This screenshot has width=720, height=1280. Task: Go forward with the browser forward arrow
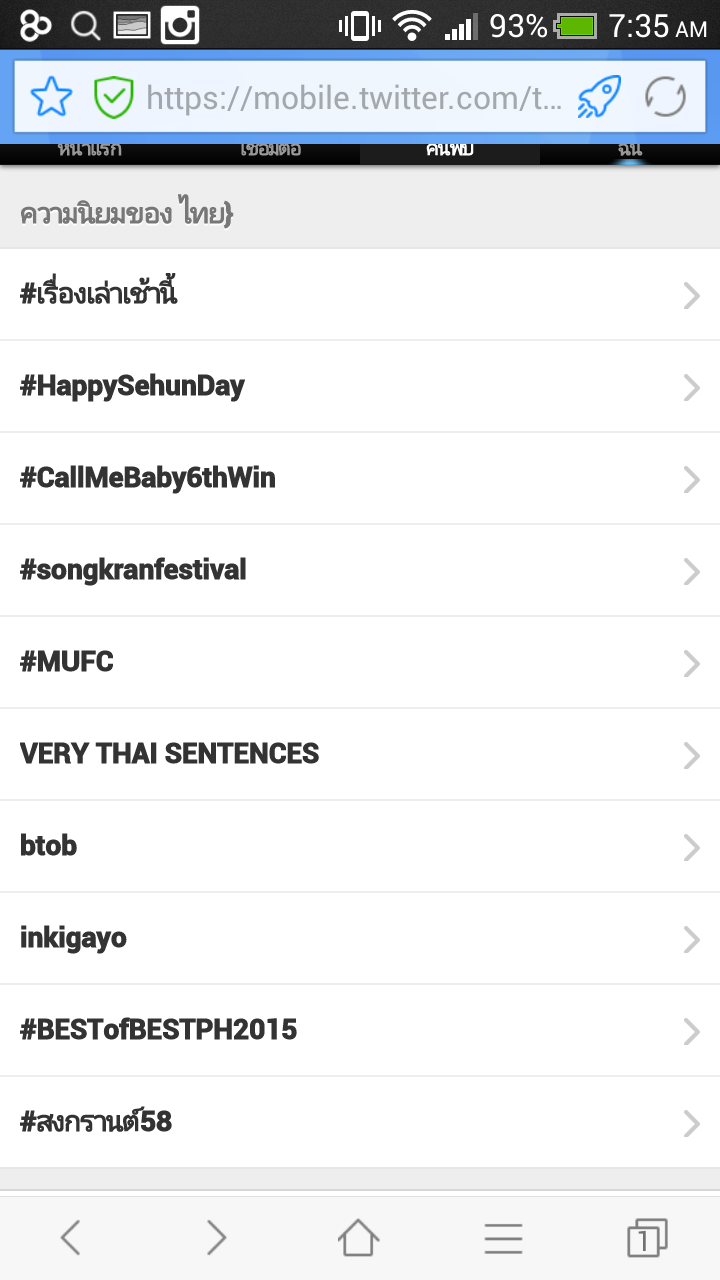216,1238
